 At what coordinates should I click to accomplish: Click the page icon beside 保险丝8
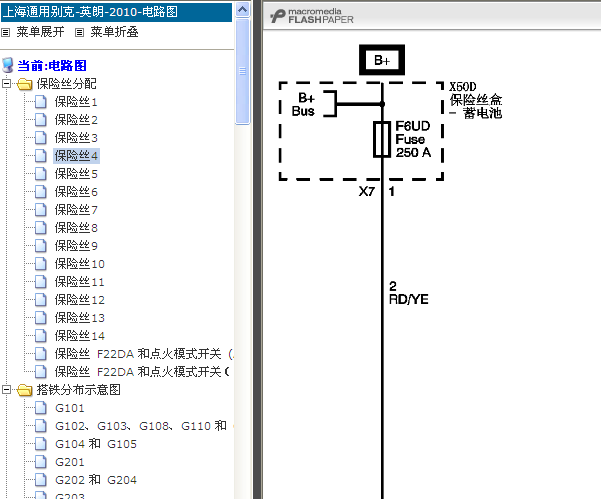point(41,228)
